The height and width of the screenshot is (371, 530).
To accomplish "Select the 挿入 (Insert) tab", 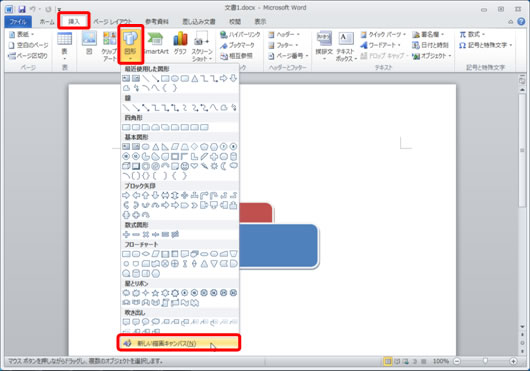I will pyautogui.click(x=74, y=22).
